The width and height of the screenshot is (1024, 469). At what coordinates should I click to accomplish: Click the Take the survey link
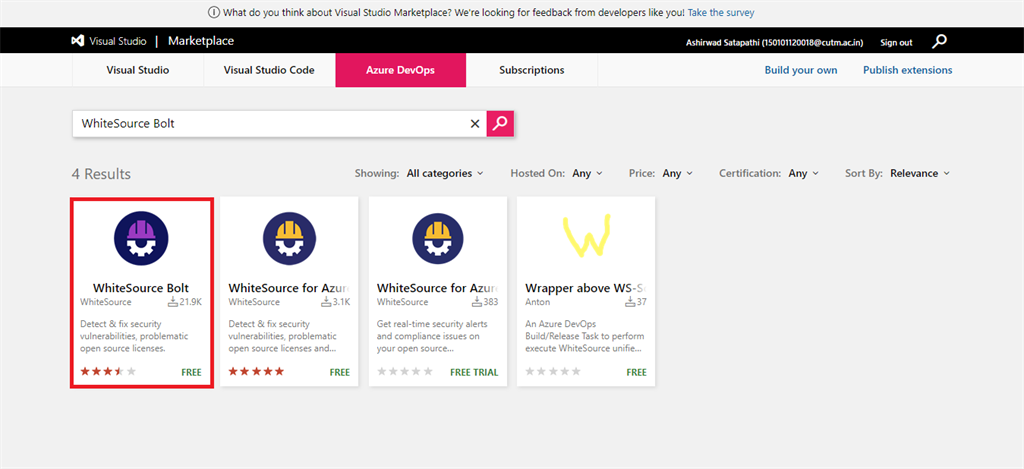coord(721,12)
